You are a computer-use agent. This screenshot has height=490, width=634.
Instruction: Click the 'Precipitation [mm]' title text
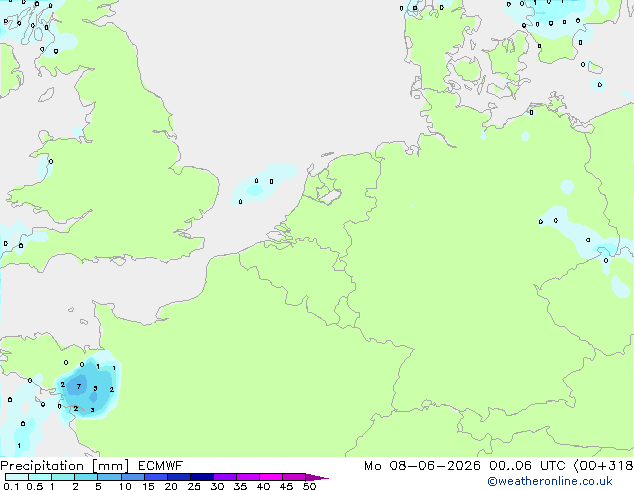65,466
